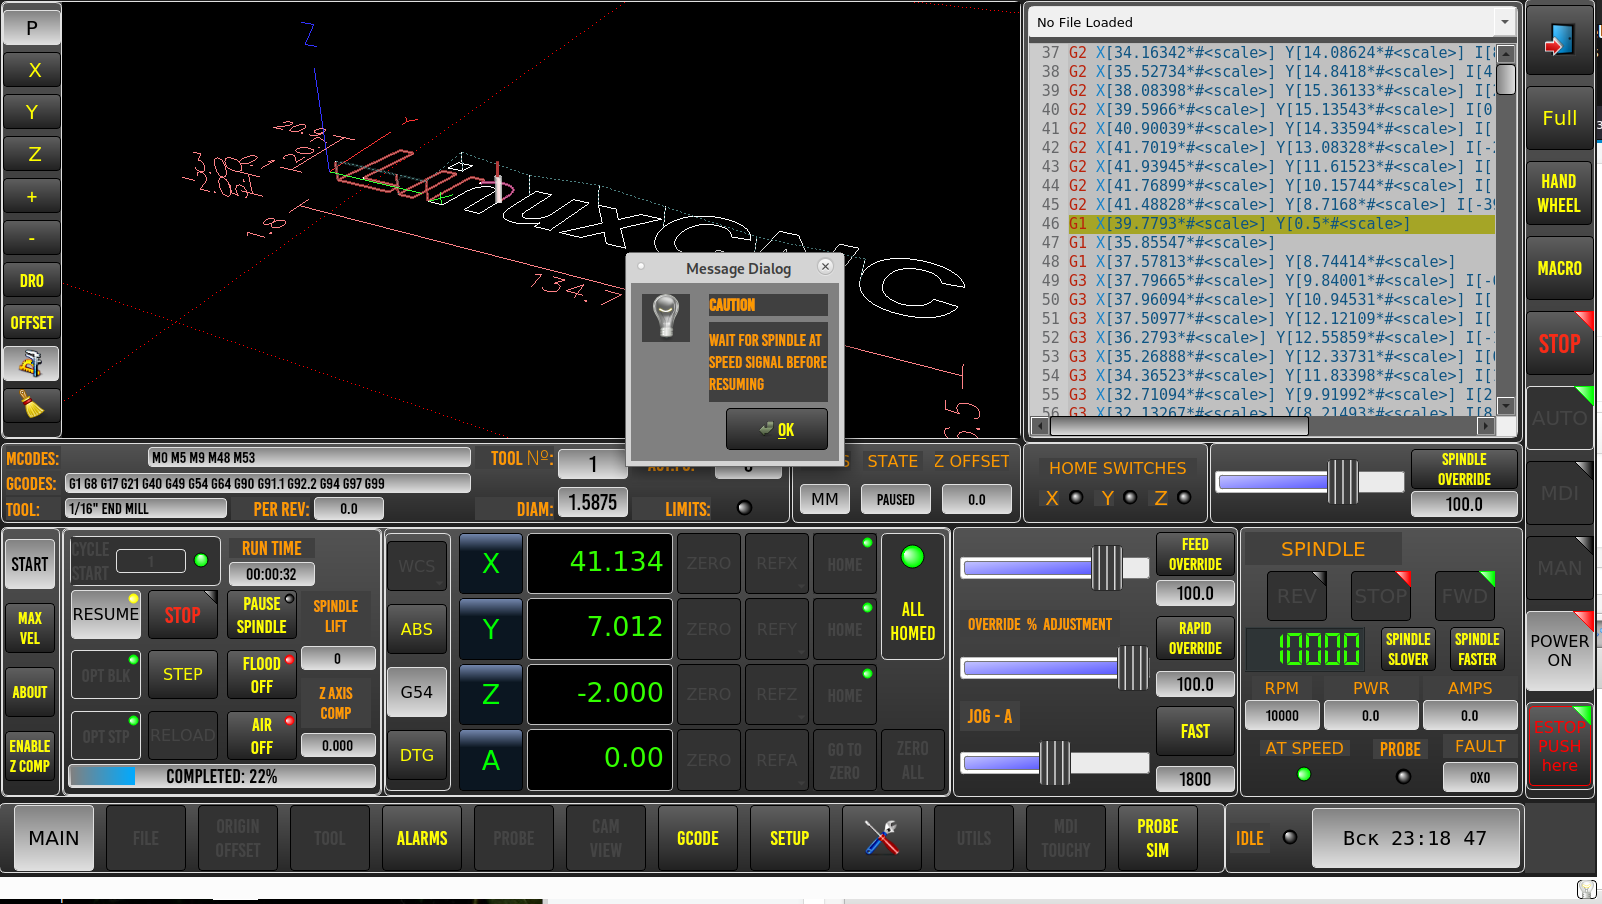Screen dimensions: 1602x904
Task: Clear the plot with broom icon
Action: coord(32,406)
